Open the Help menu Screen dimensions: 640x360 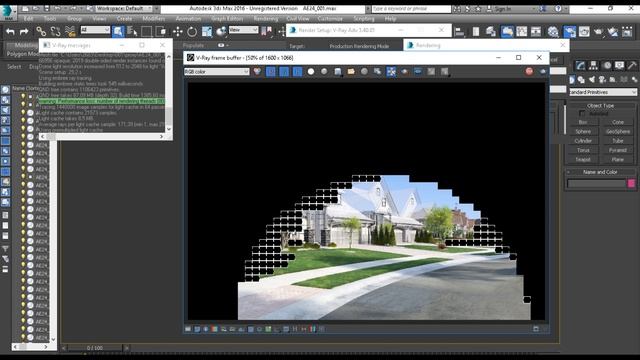(390, 19)
